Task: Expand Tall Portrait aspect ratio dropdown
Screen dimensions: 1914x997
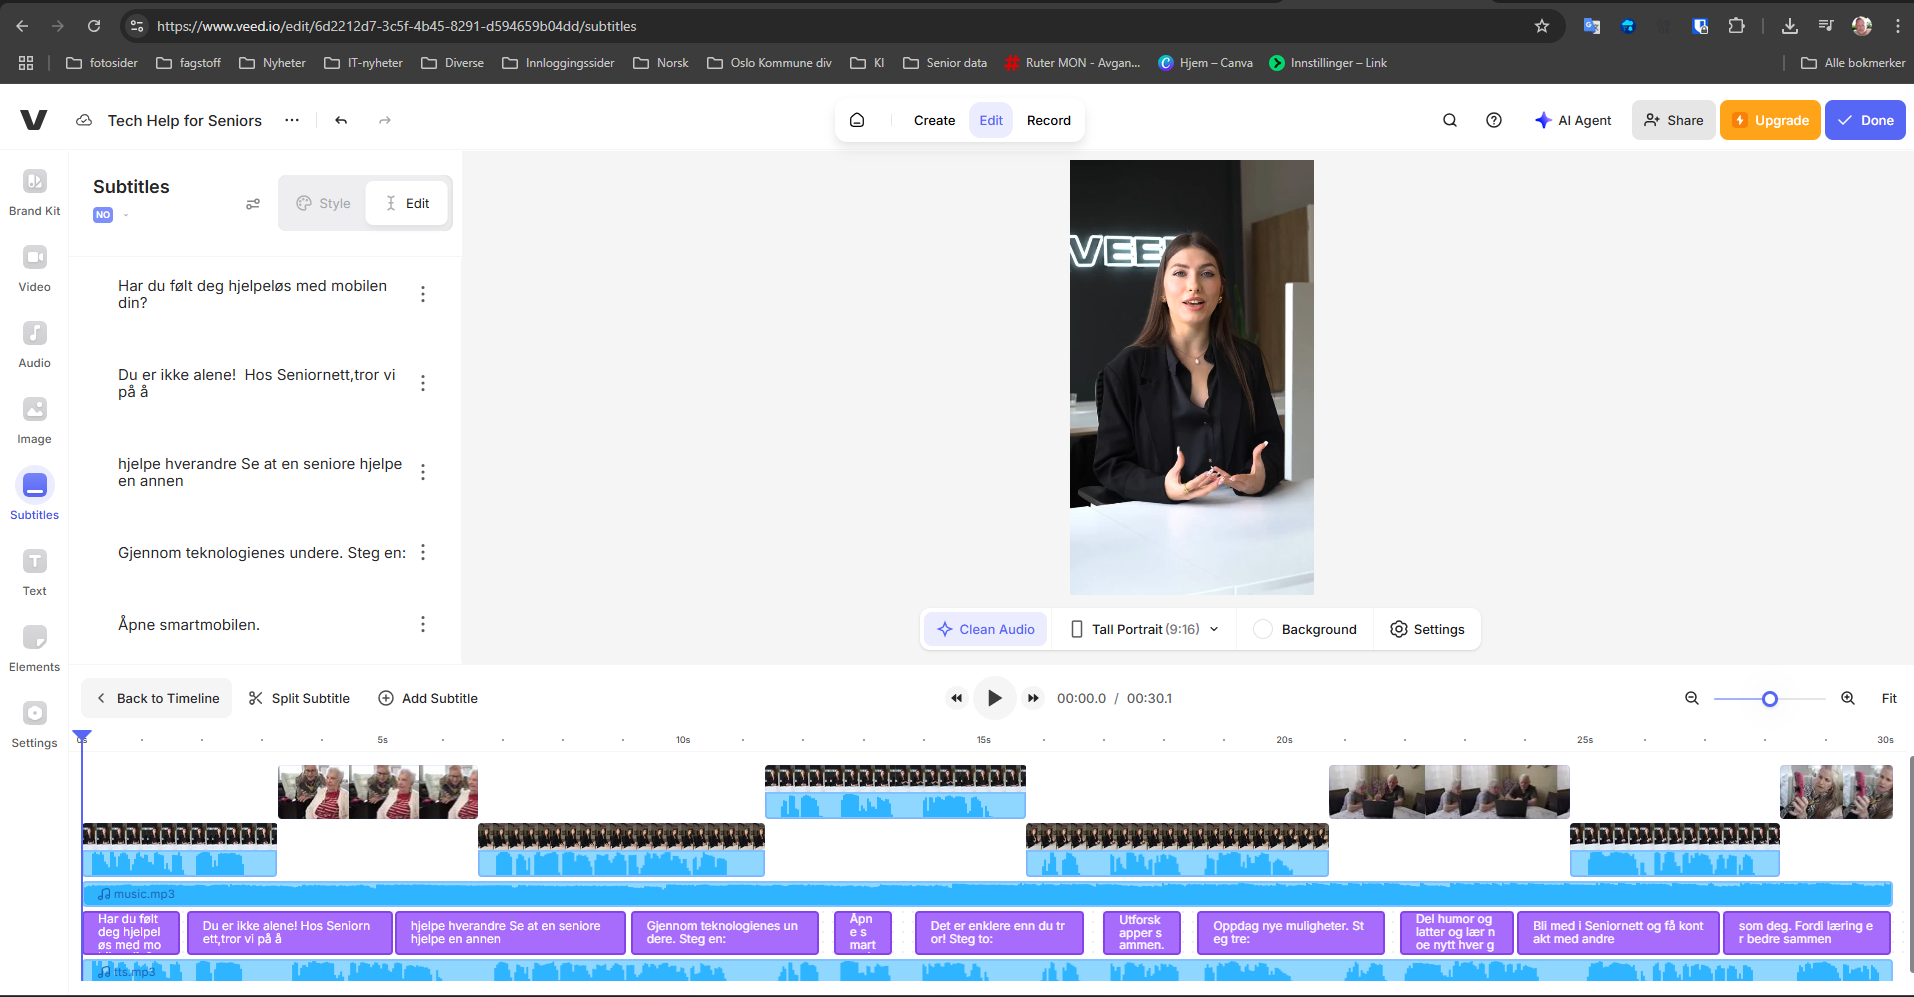Action: point(1144,629)
